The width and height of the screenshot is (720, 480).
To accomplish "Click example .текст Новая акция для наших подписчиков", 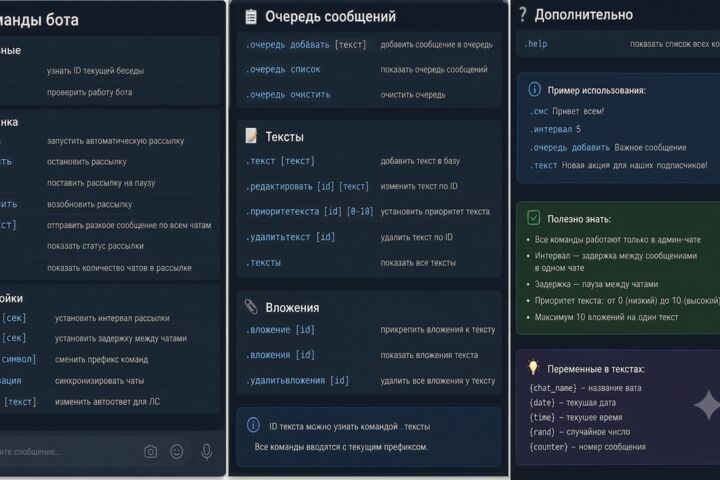I will click(619, 165).
